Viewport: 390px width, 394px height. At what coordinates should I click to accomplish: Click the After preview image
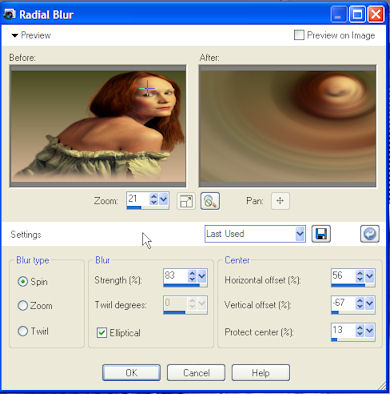pos(287,126)
